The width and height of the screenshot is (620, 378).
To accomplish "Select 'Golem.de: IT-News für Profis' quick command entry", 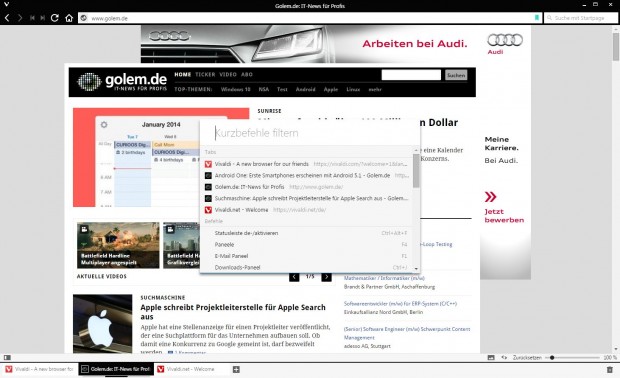I will click(307, 187).
